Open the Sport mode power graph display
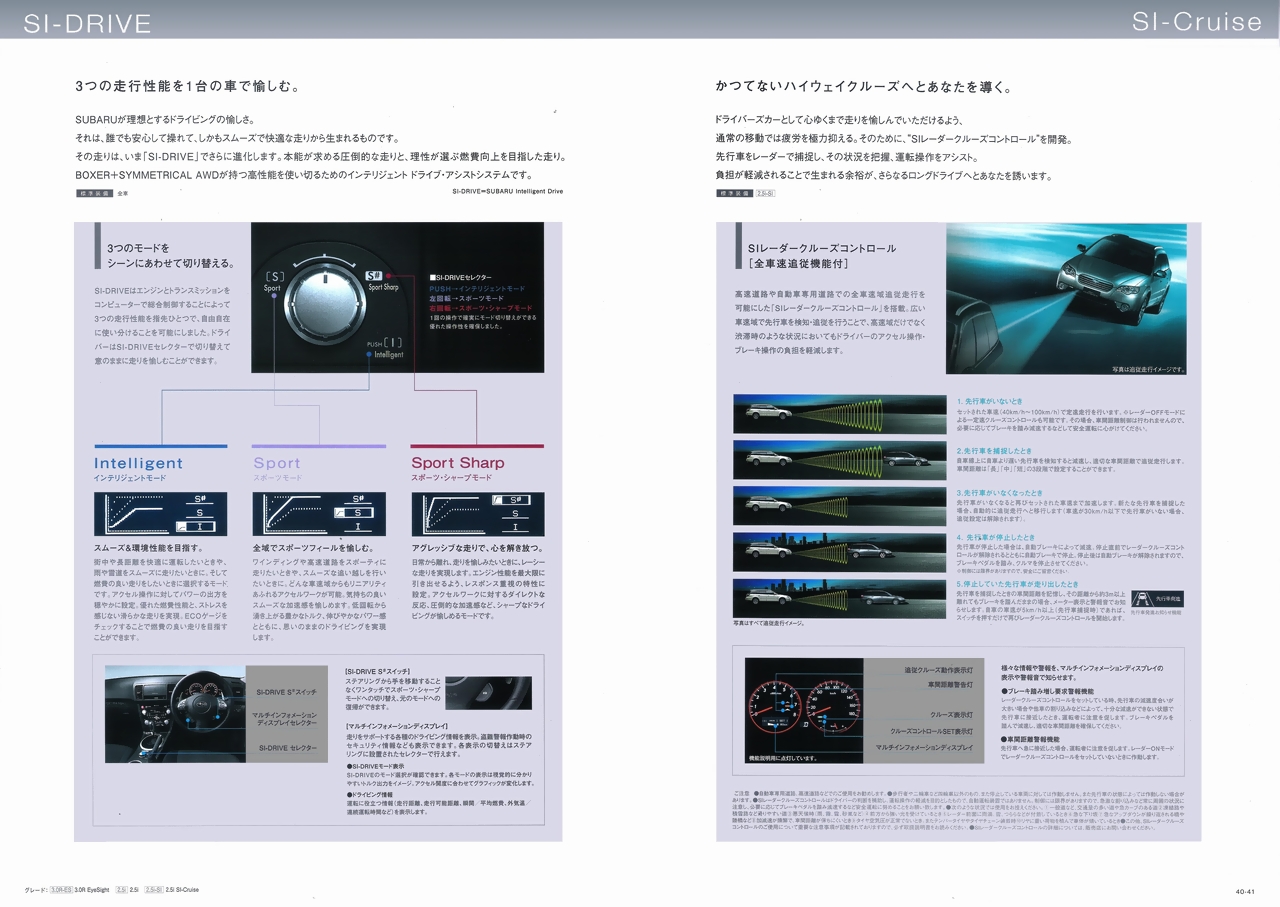Viewport: 1280px width, 907px height. 318,514
